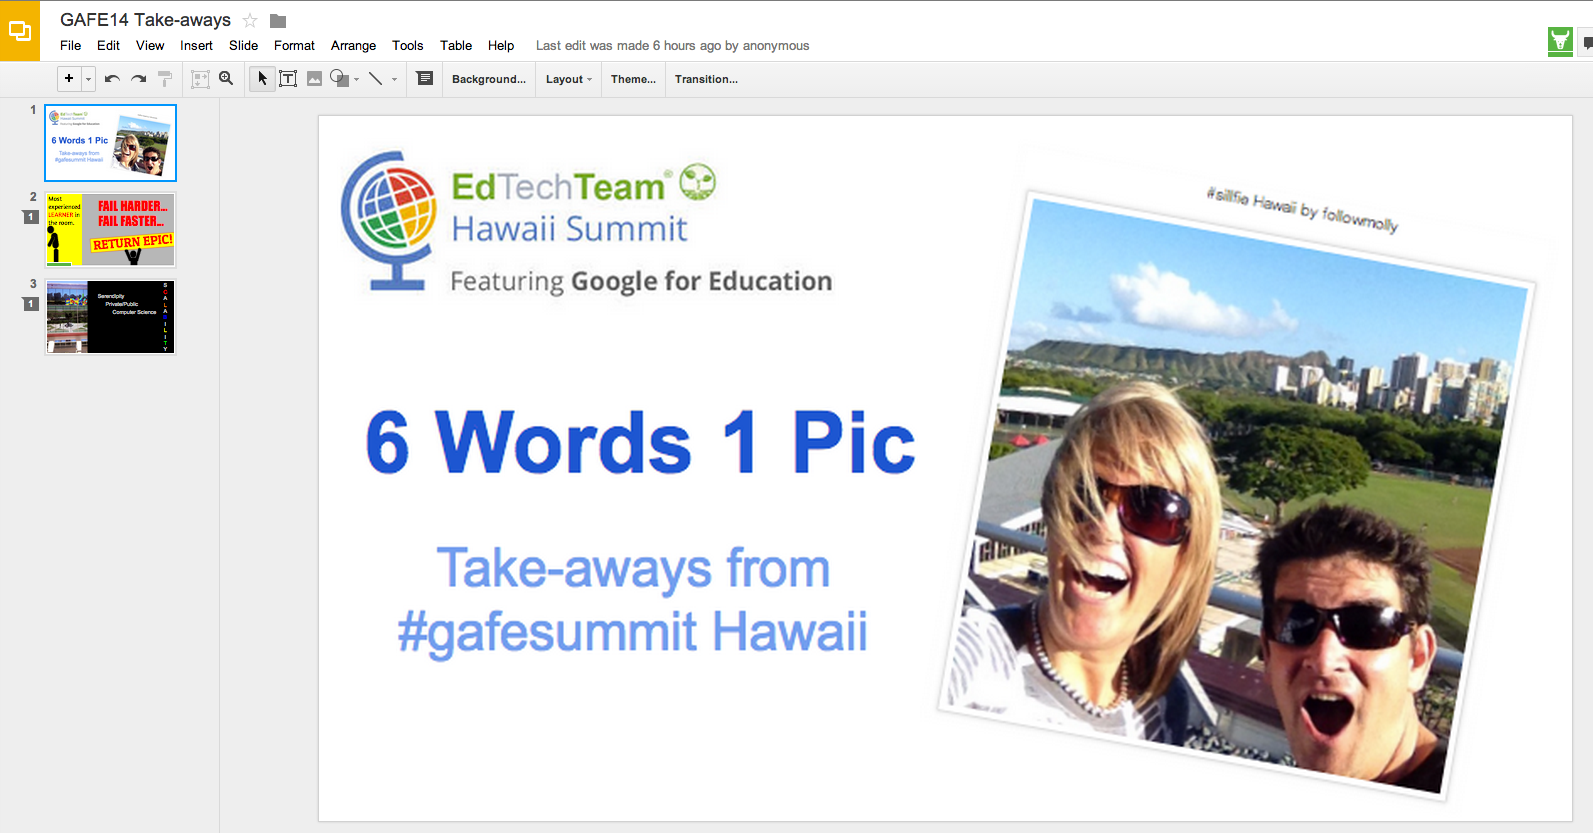Select 'Take-aways from #gafesummit Hawaii' subtitle
This screenshot has width=1593, height=833.
tap(633, 600)
